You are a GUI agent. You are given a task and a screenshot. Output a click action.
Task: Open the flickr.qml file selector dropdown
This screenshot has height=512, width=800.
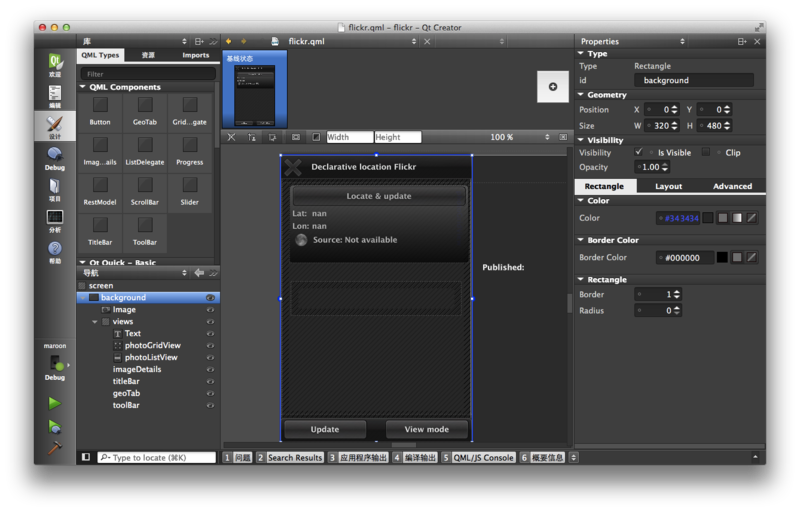pos(352,41)
